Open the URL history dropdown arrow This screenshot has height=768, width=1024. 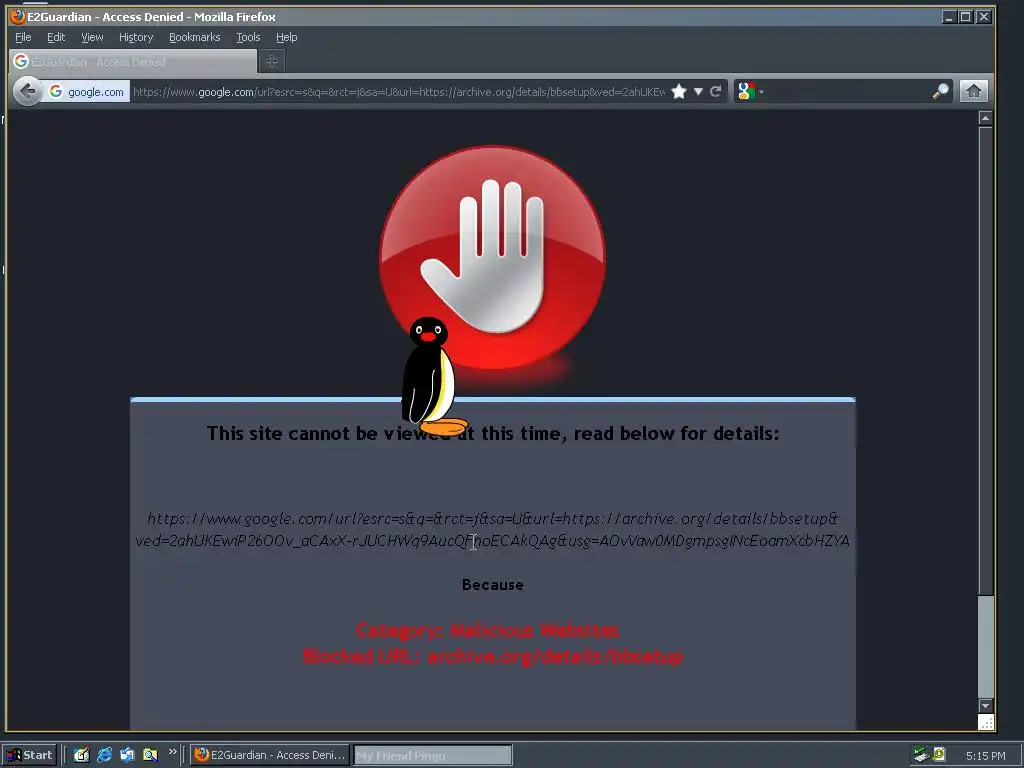tap(698, 91)
